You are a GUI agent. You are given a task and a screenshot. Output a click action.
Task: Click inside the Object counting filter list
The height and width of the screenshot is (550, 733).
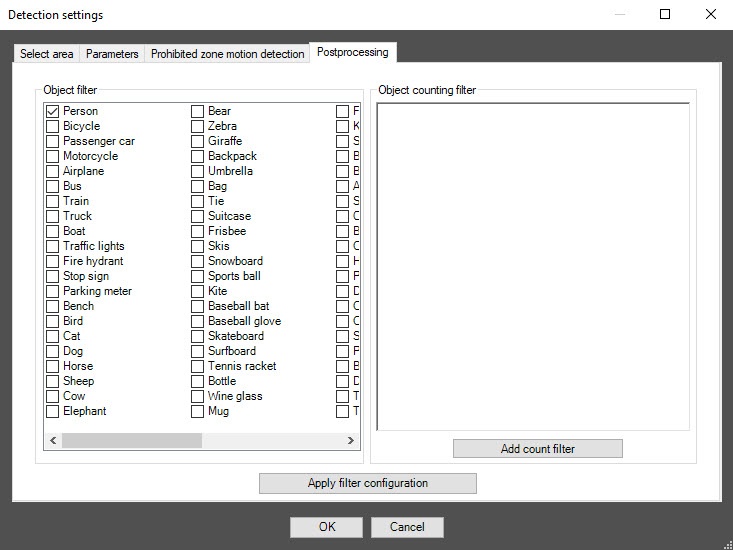(x=533, y=266)
